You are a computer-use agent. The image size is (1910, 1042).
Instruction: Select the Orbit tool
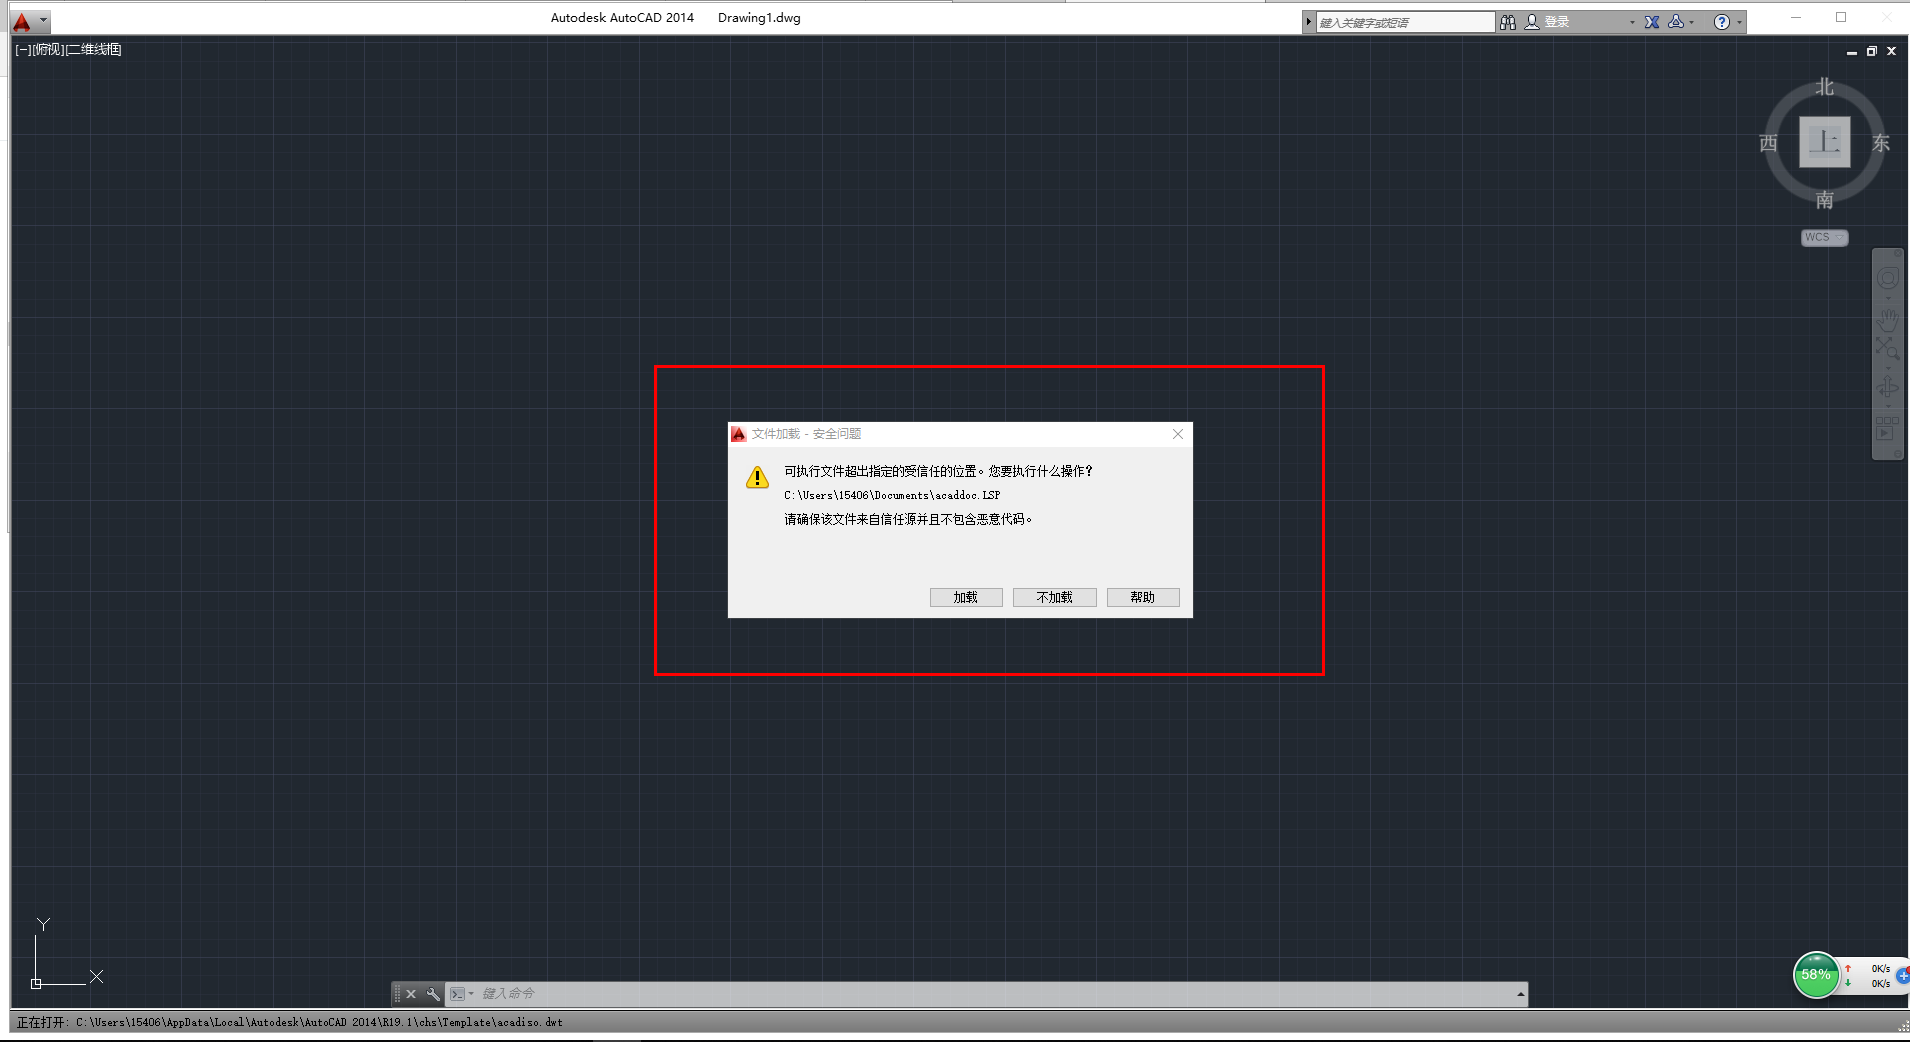[x=1888, y=387]
